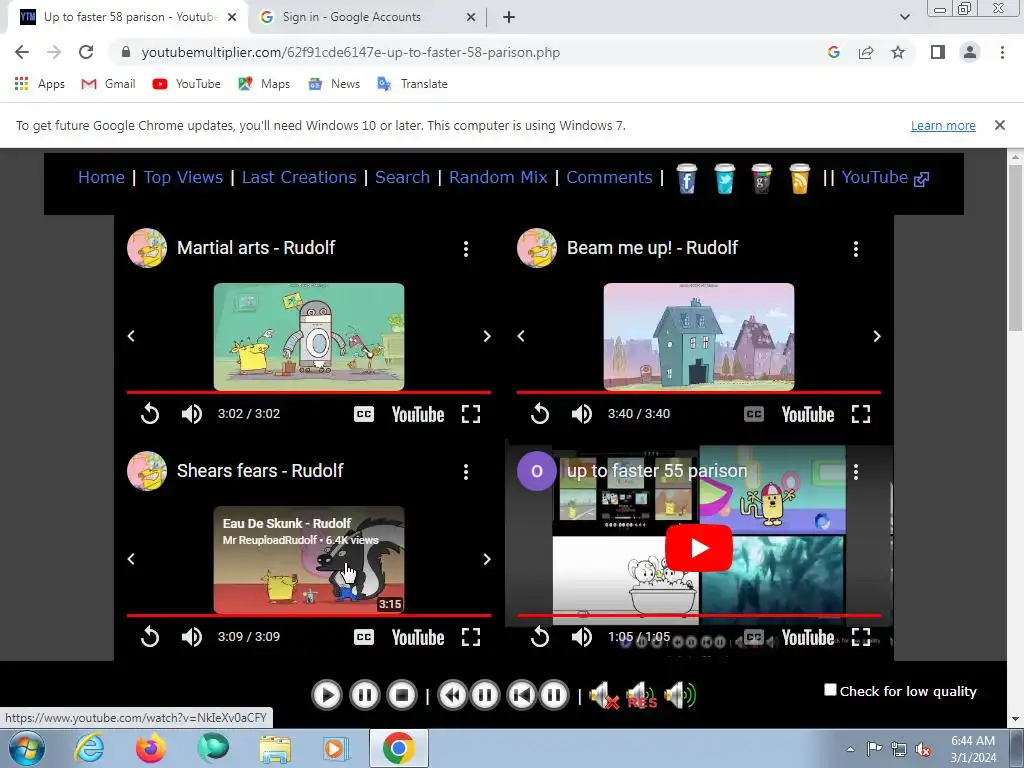
Task: Click the full-volume speaker icon with green waves
Action: pos(680,696)
